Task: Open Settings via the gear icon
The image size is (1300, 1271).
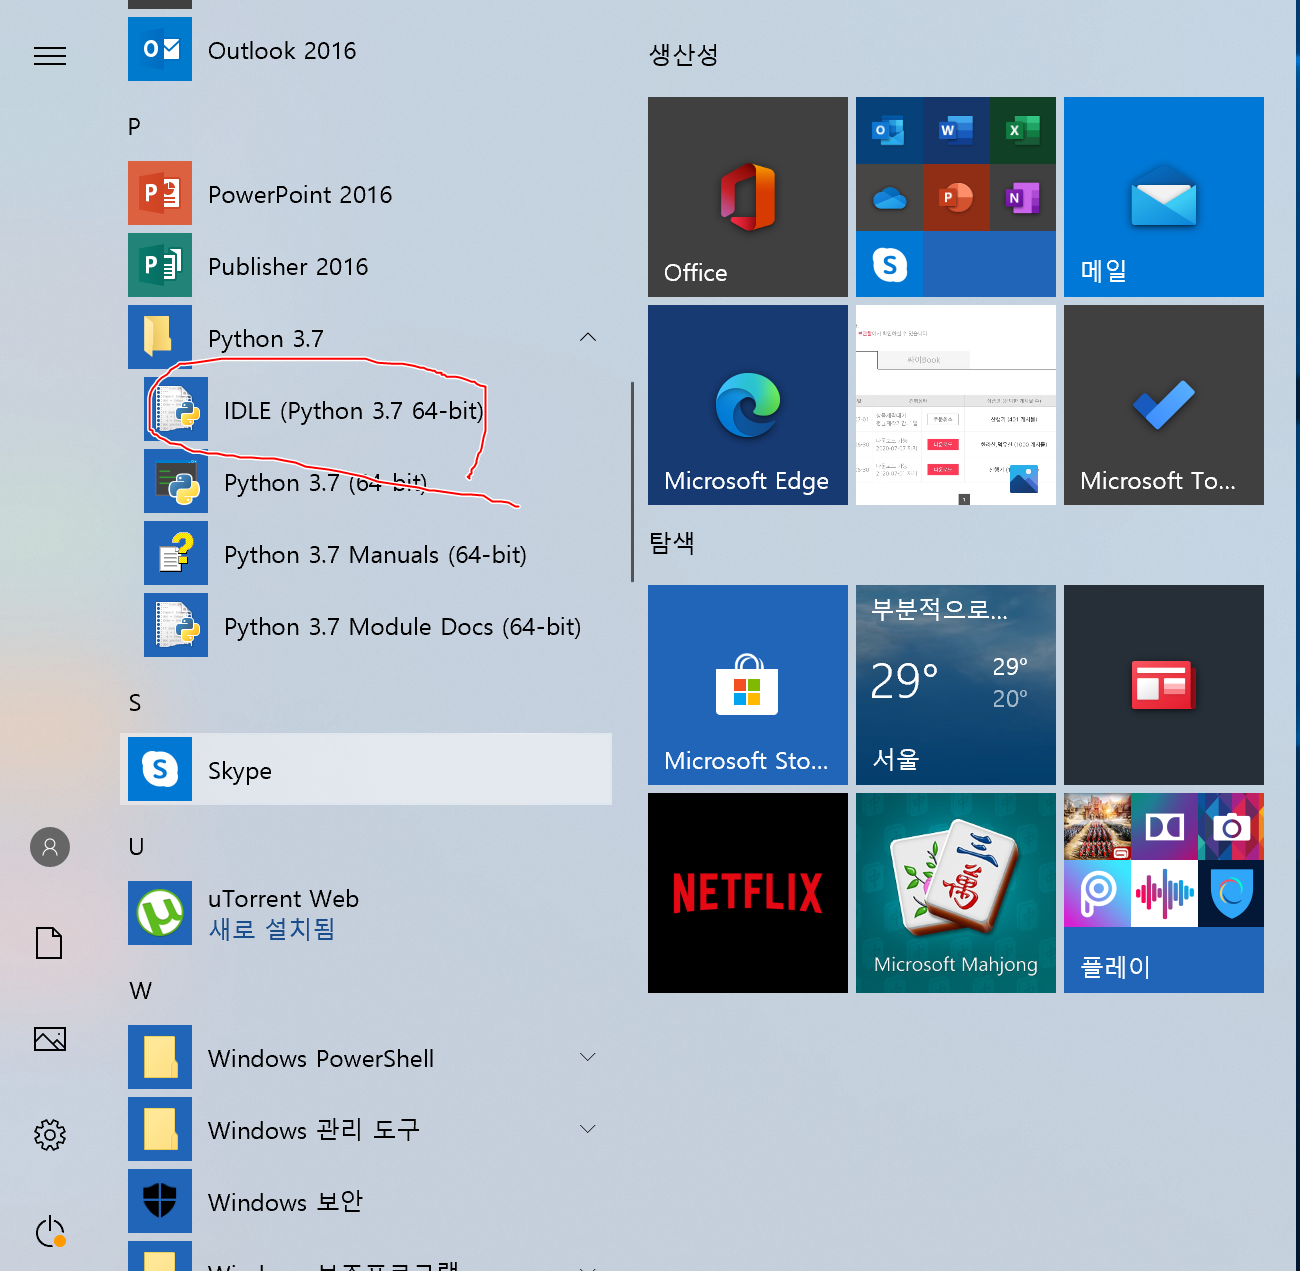Action: tap(50, 1135)
